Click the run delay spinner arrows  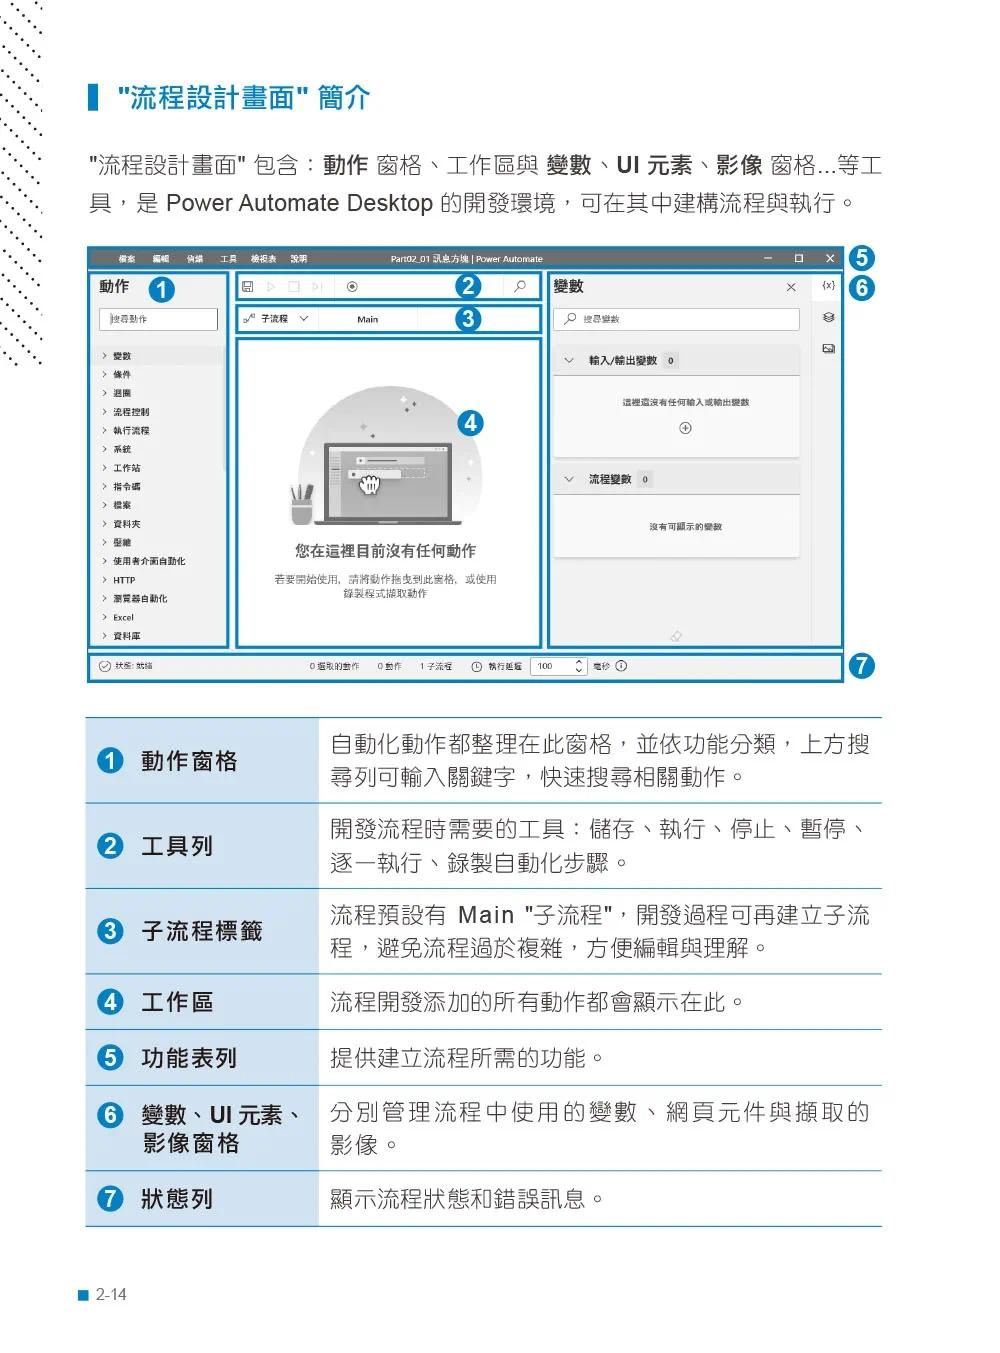[x=580, y=666]
